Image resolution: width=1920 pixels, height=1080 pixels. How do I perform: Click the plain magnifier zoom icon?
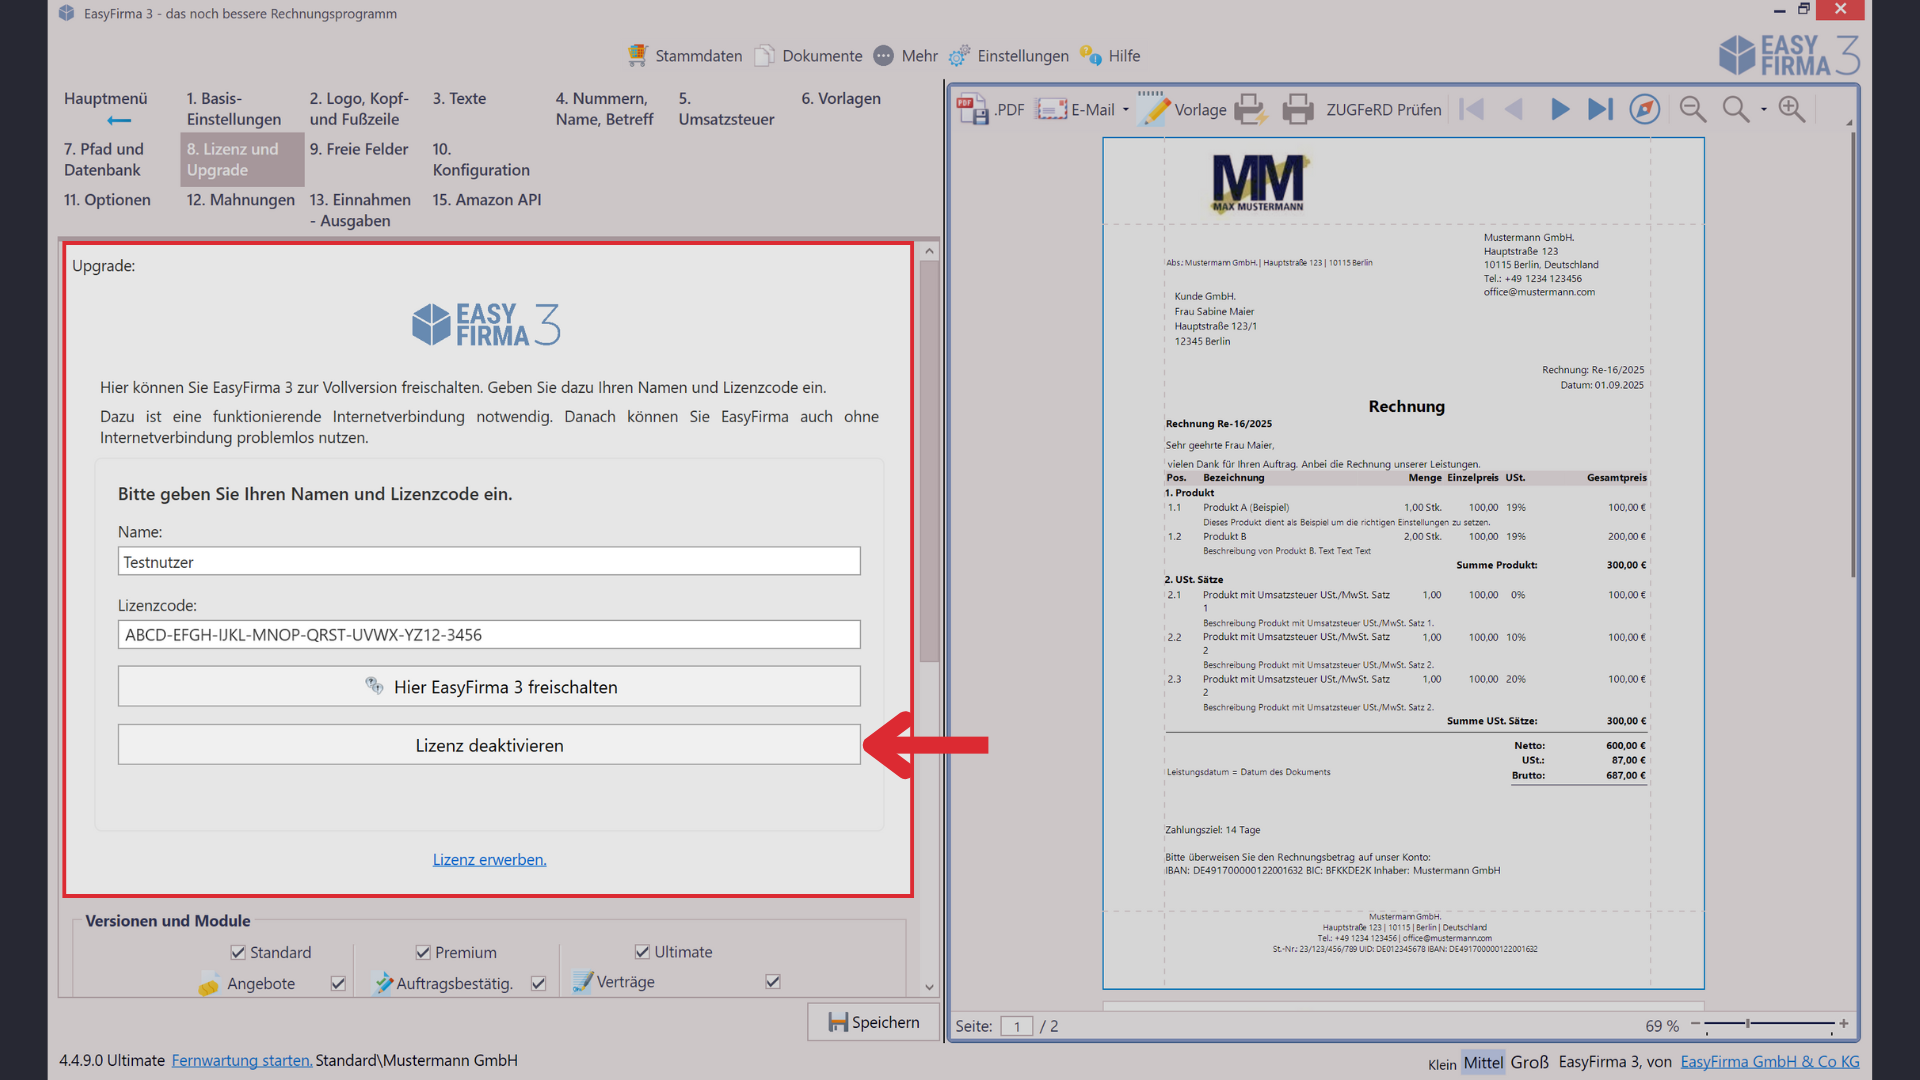(1736, 109)
